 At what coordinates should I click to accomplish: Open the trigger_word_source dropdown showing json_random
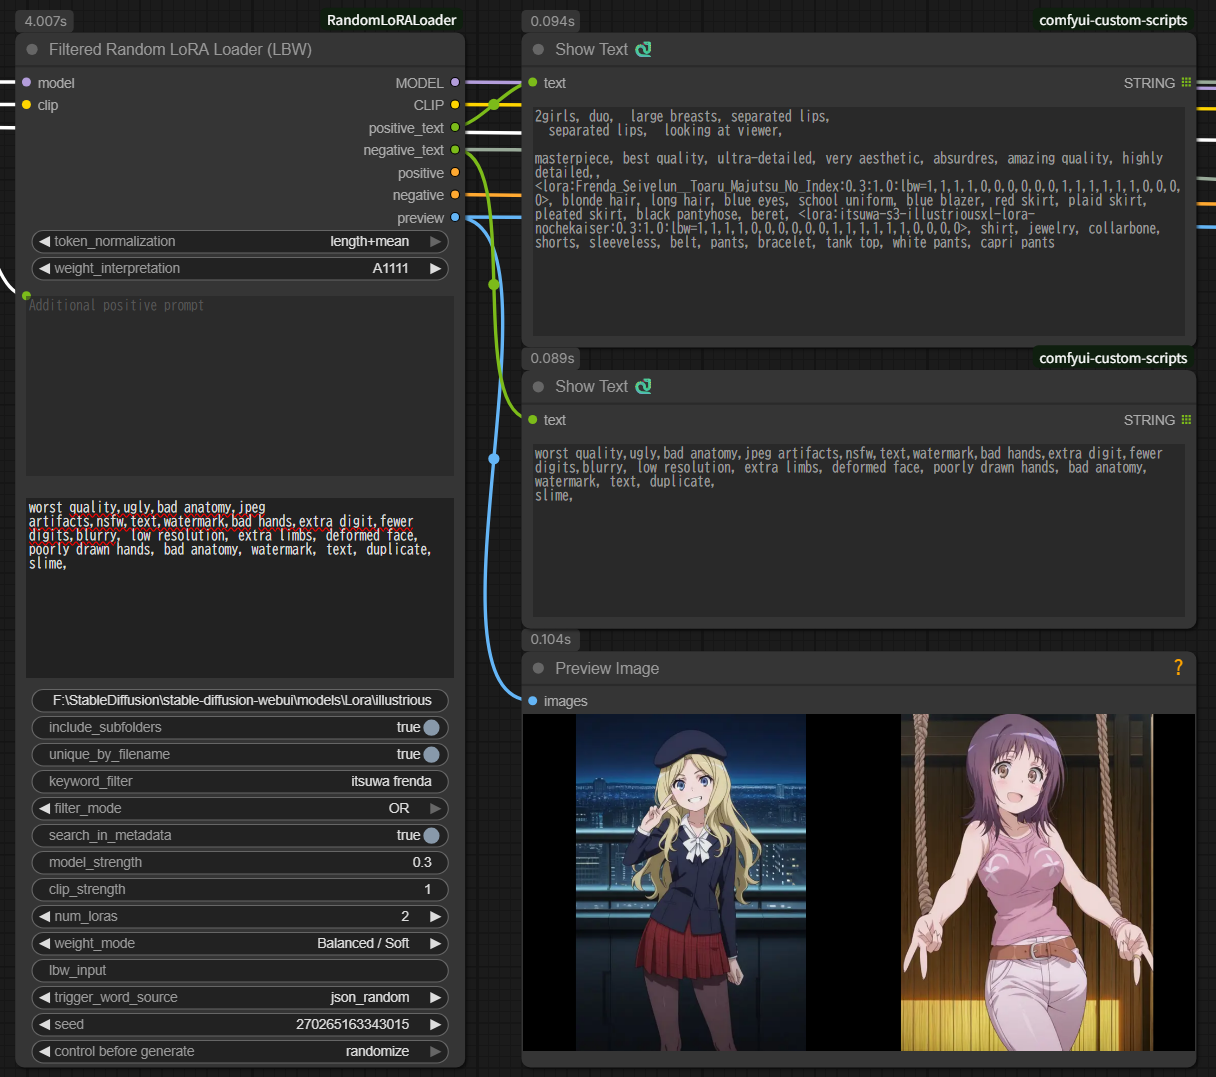point(240,997)
